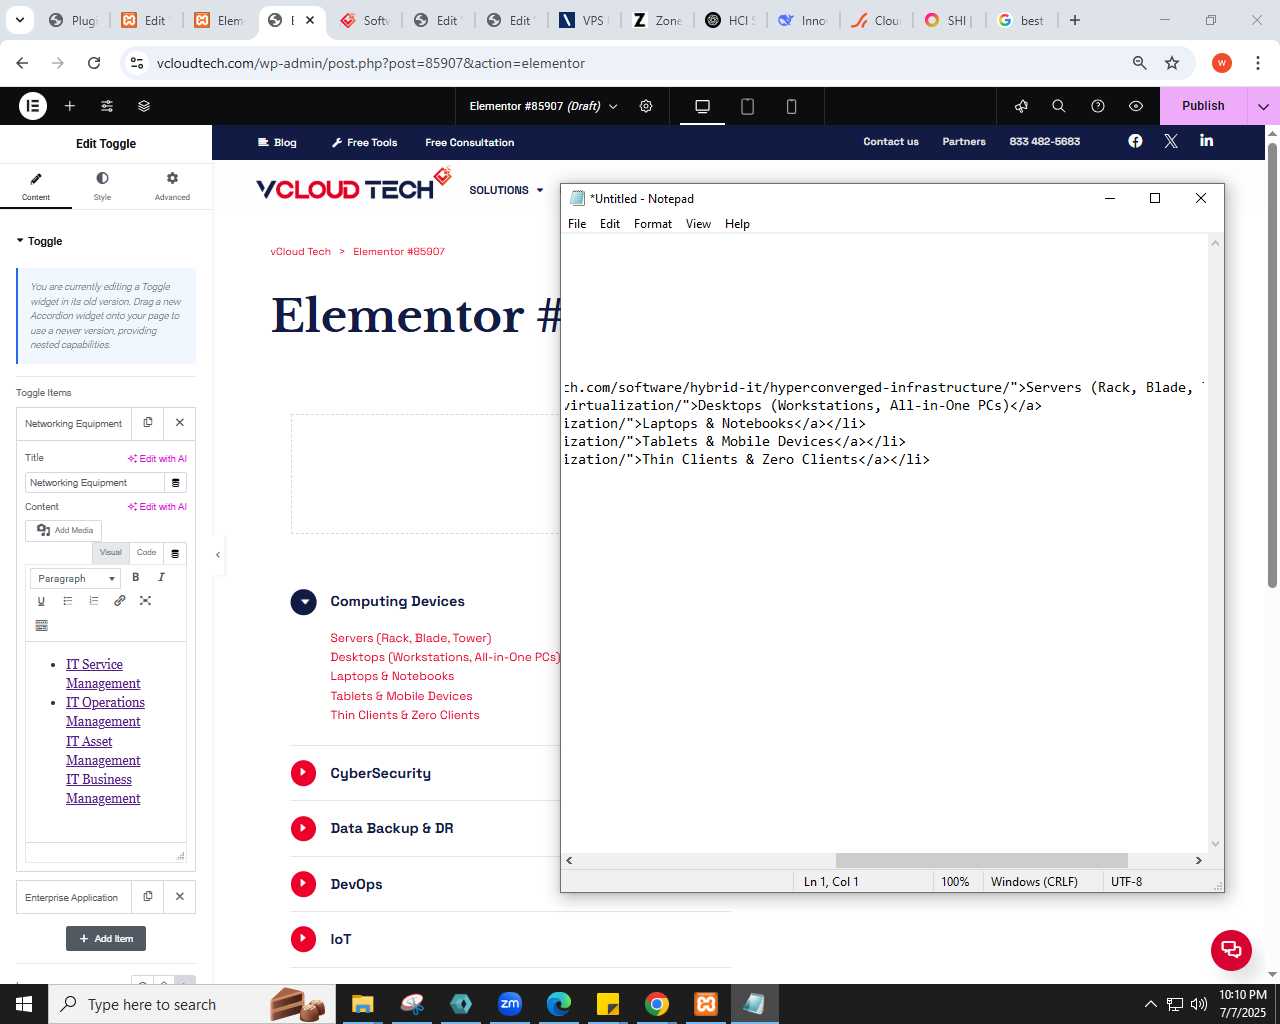Open the Paragraph format dropdown
1280x1024 pixels.
coord(75,578)
